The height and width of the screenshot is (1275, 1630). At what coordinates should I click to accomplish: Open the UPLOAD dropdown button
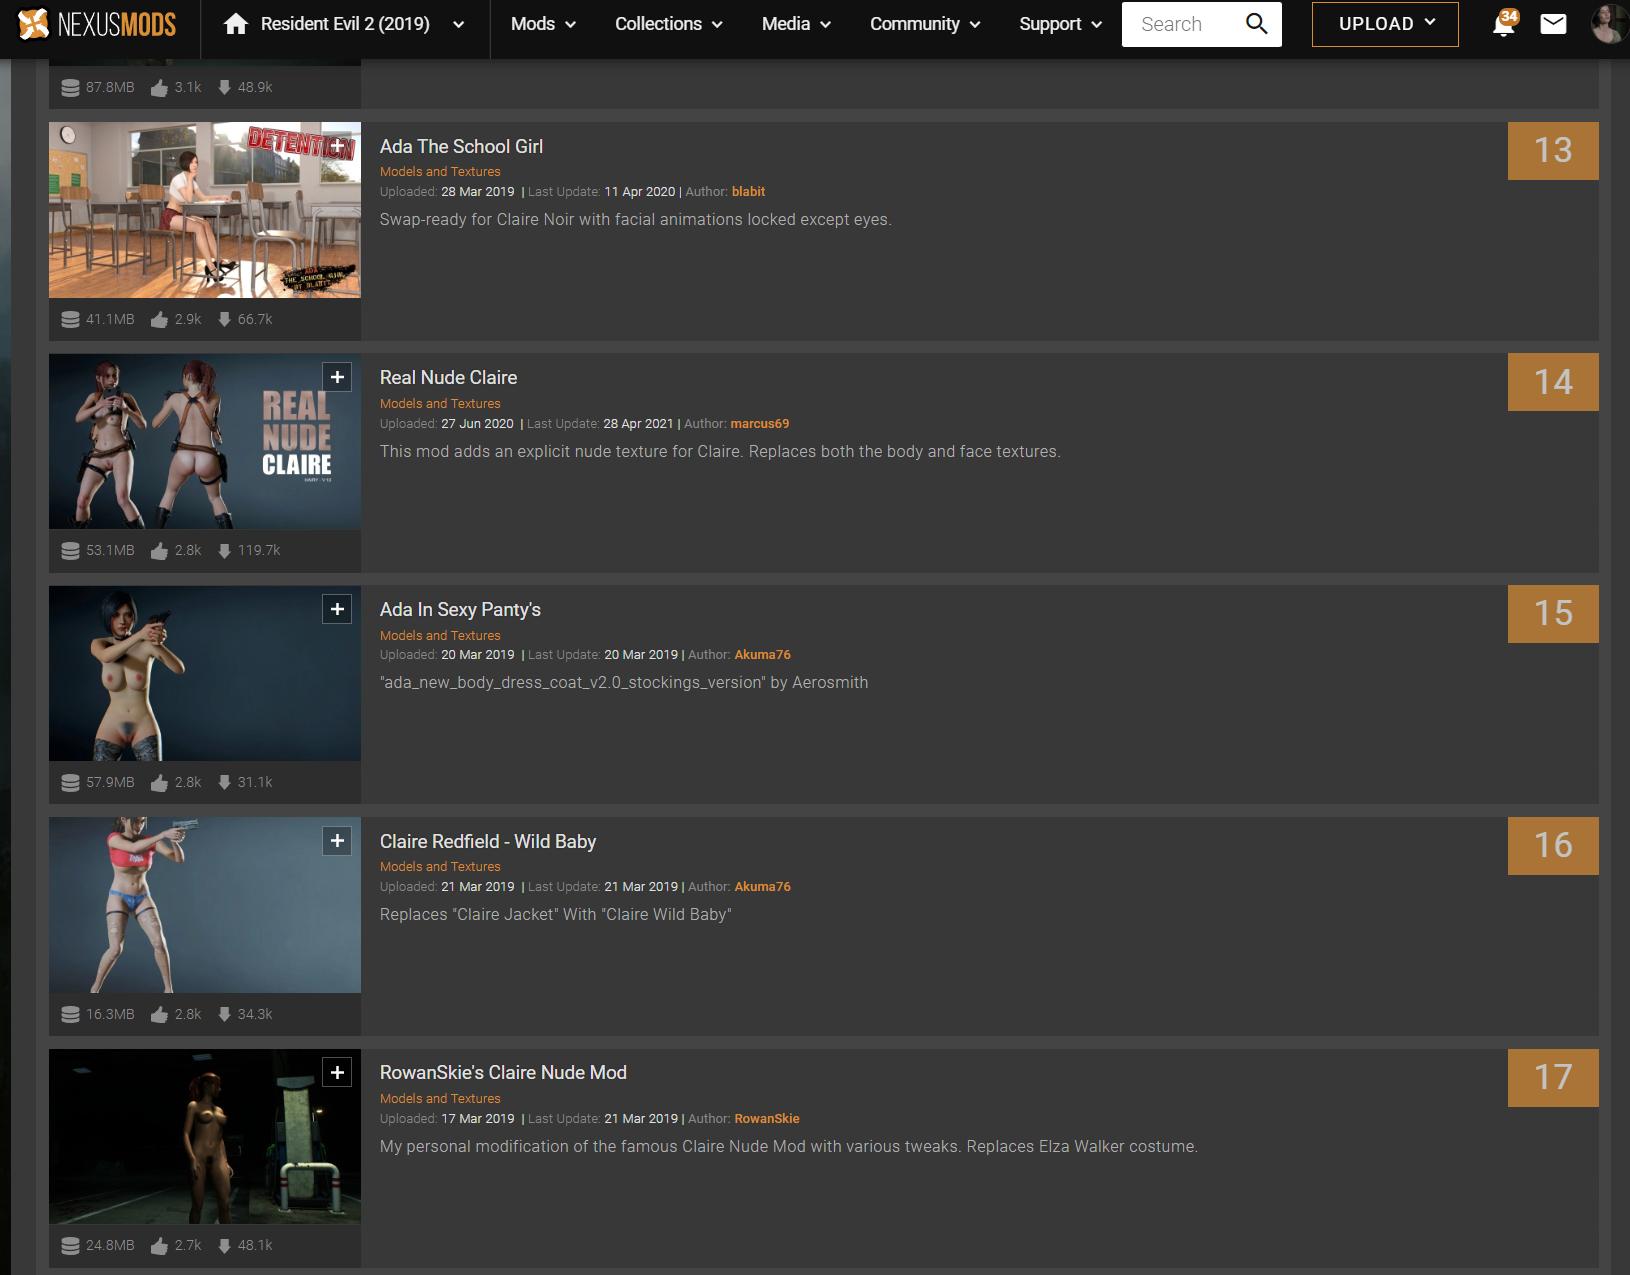[1385, 24]
